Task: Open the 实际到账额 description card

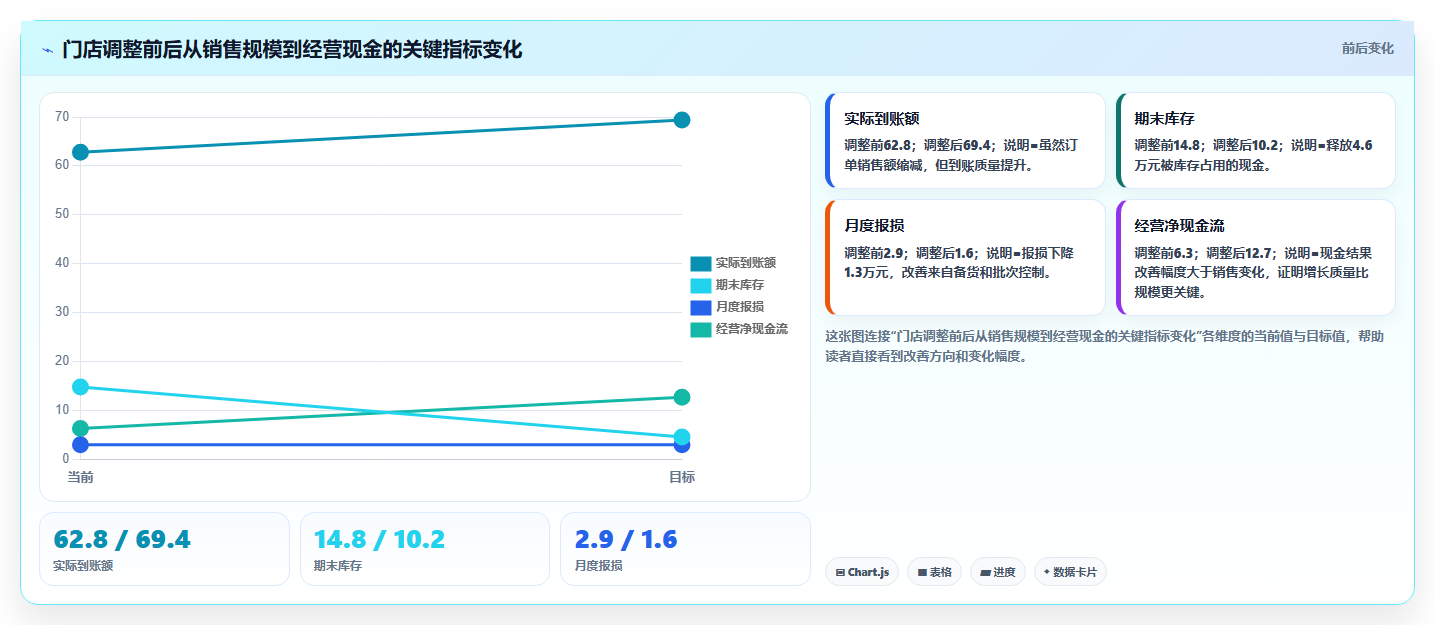Action: tap(965, 141)
